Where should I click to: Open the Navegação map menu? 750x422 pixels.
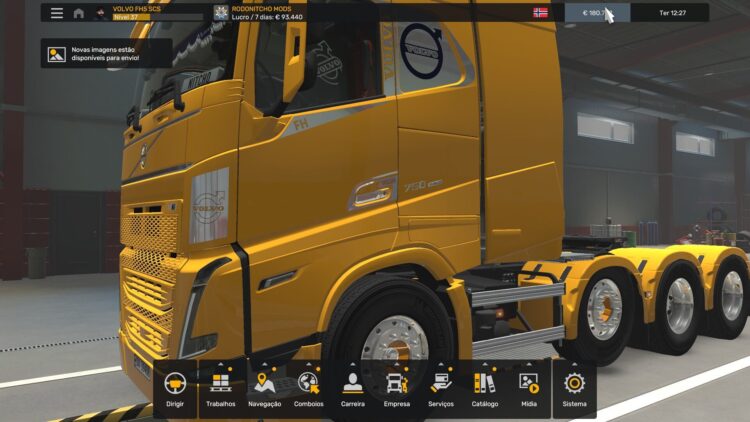coord(265,388)
